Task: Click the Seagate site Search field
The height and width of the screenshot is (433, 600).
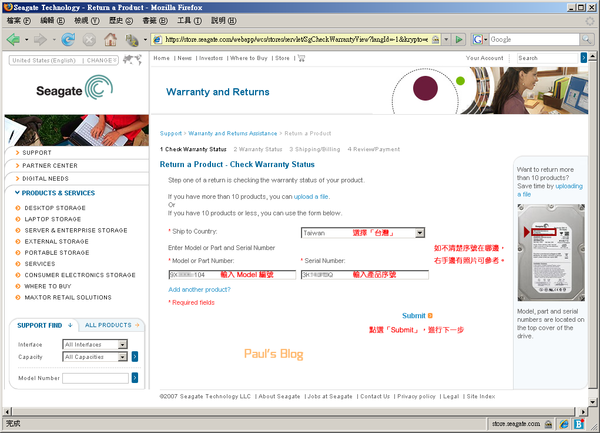Action: (547, 58)
